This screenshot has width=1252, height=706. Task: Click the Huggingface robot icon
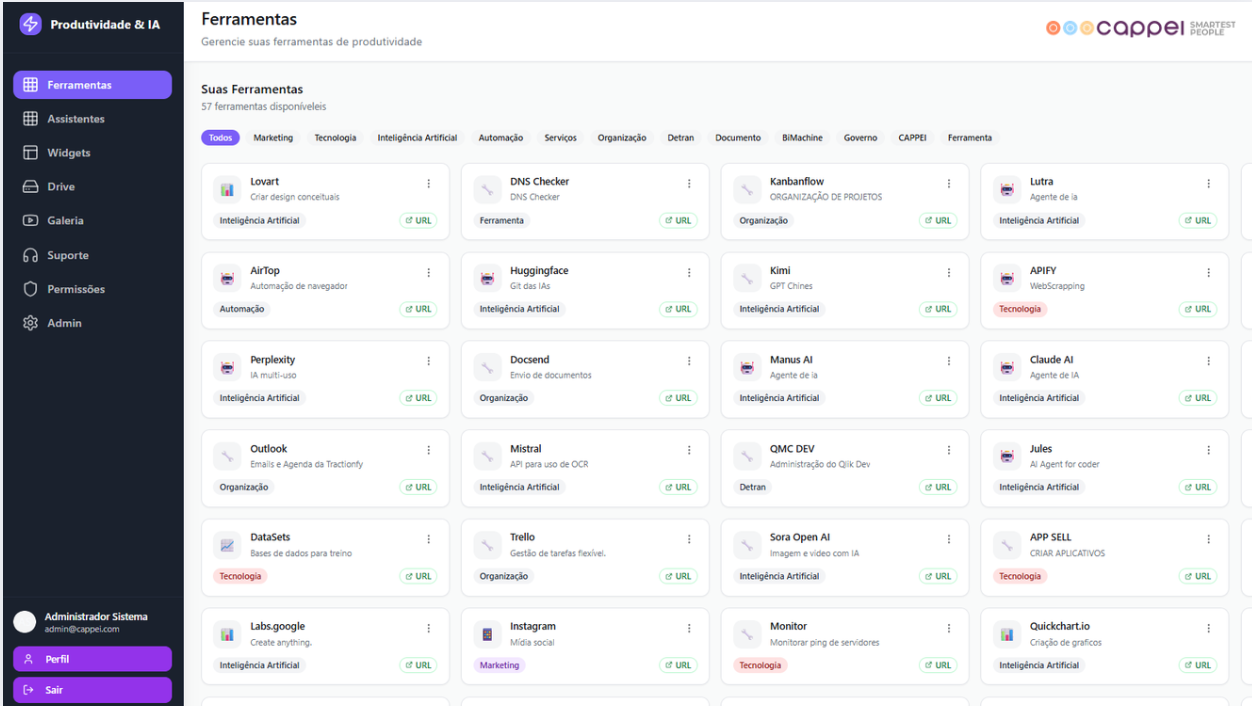point(487,278)
